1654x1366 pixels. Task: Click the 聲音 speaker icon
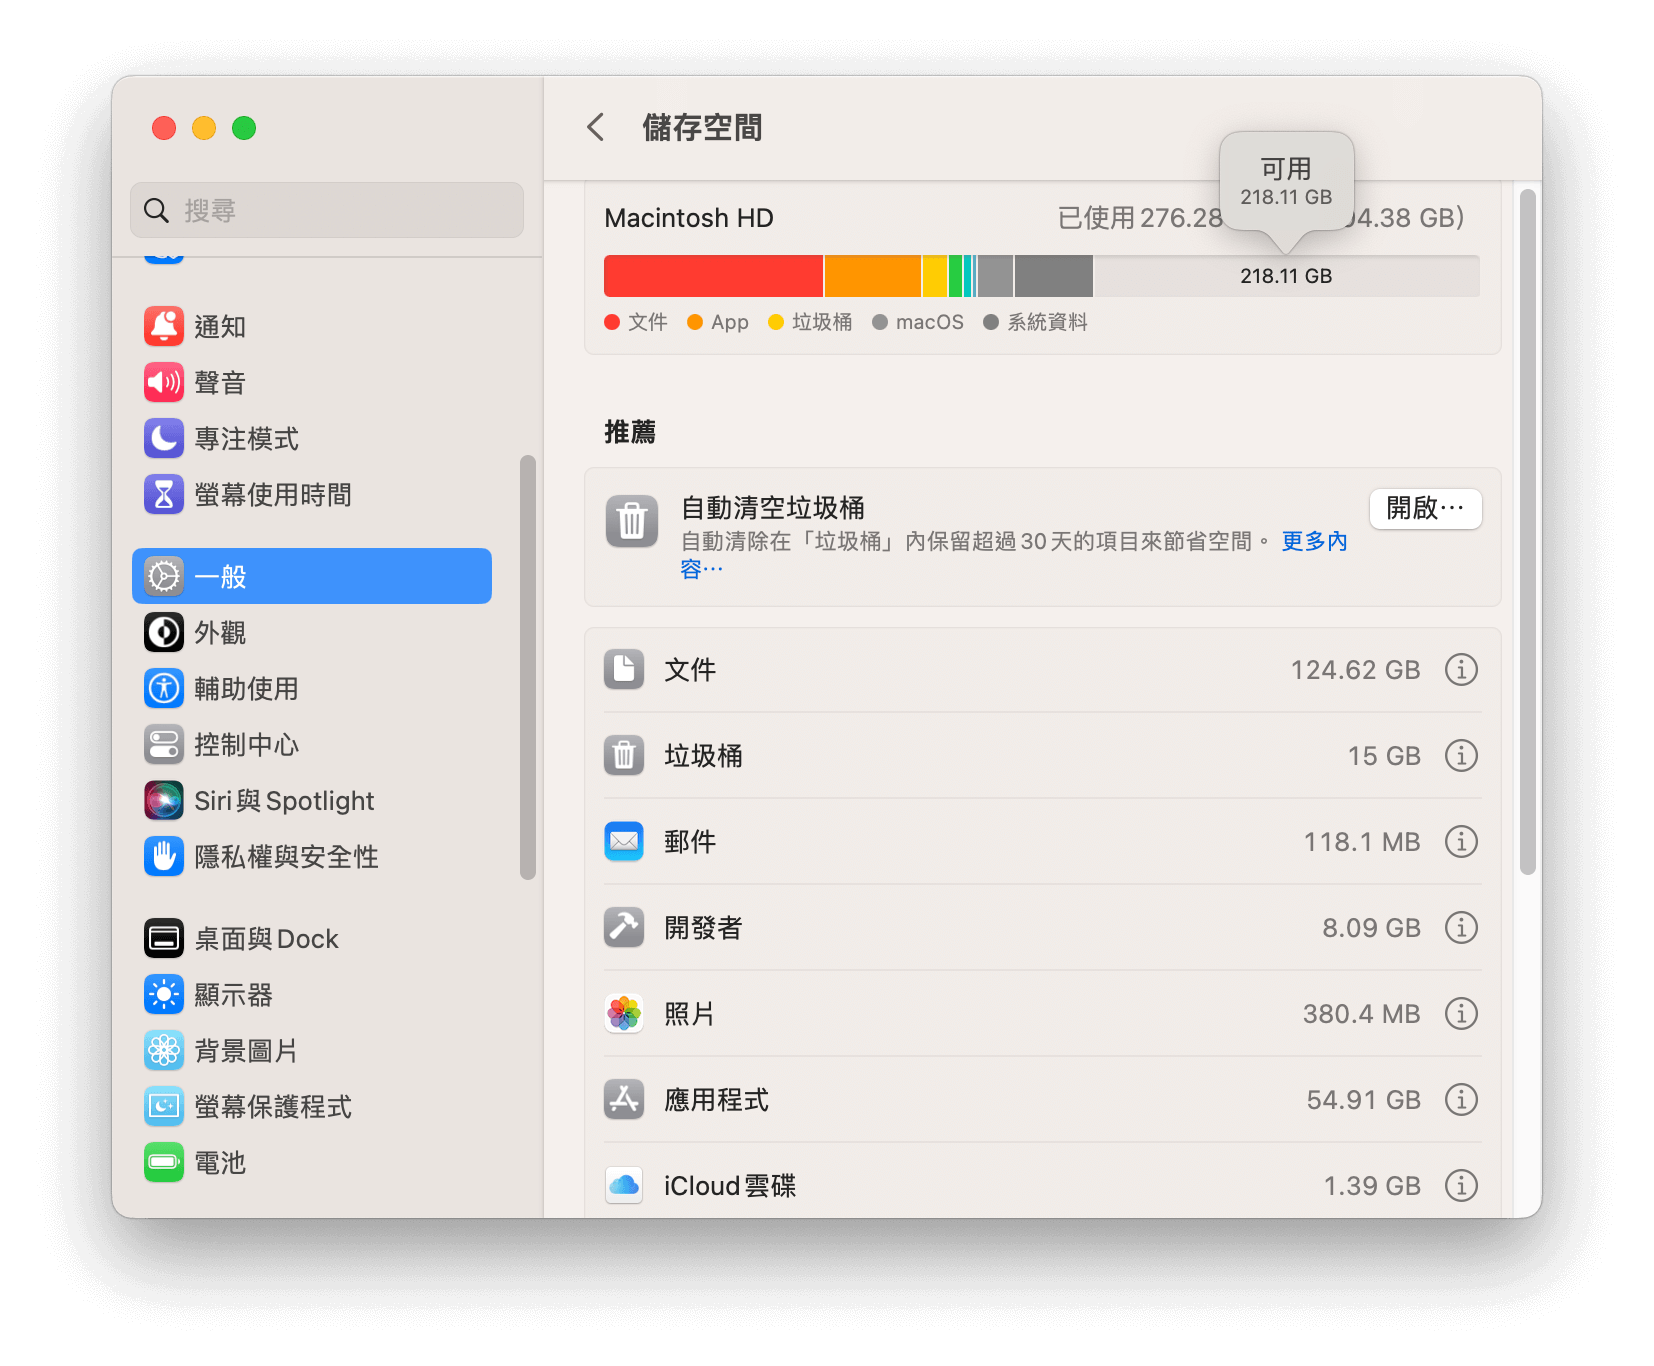164,382
